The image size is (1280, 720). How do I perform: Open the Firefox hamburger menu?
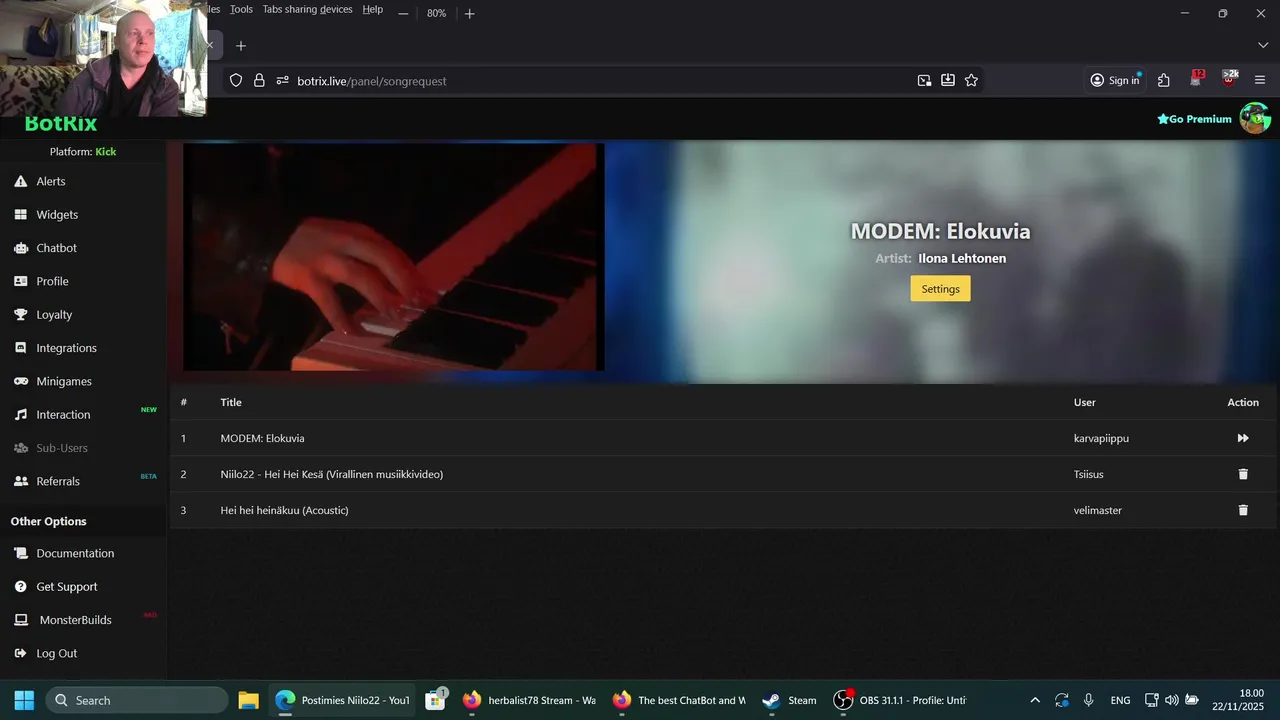[1260, 80]
